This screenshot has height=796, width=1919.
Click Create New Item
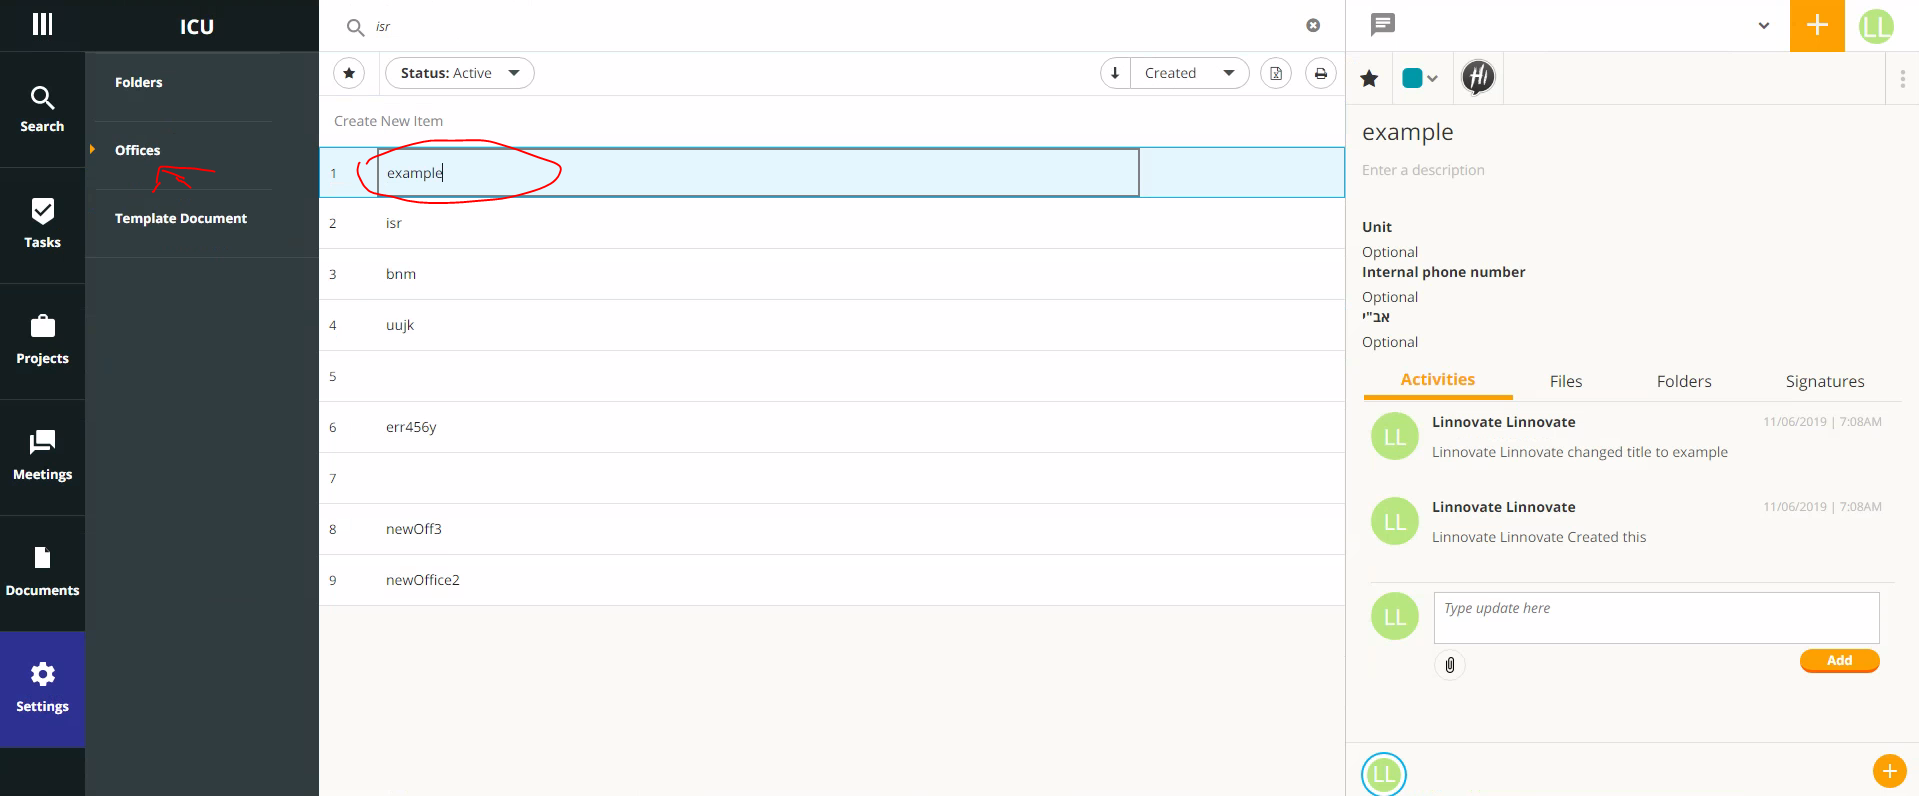388,121
